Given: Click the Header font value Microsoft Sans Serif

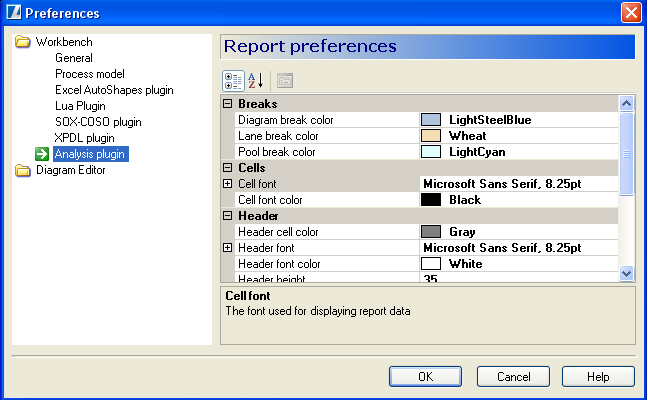Looking at the screenshot, I should click(x=502, y=248).
